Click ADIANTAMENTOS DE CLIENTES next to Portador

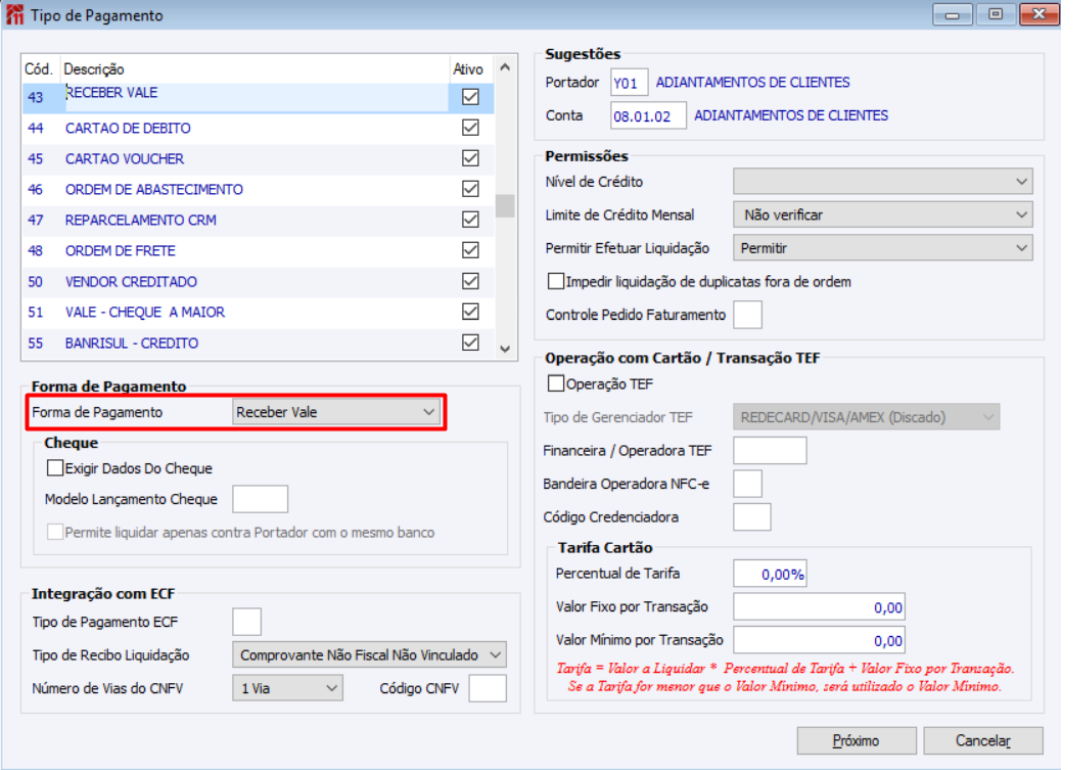(752, 83)
